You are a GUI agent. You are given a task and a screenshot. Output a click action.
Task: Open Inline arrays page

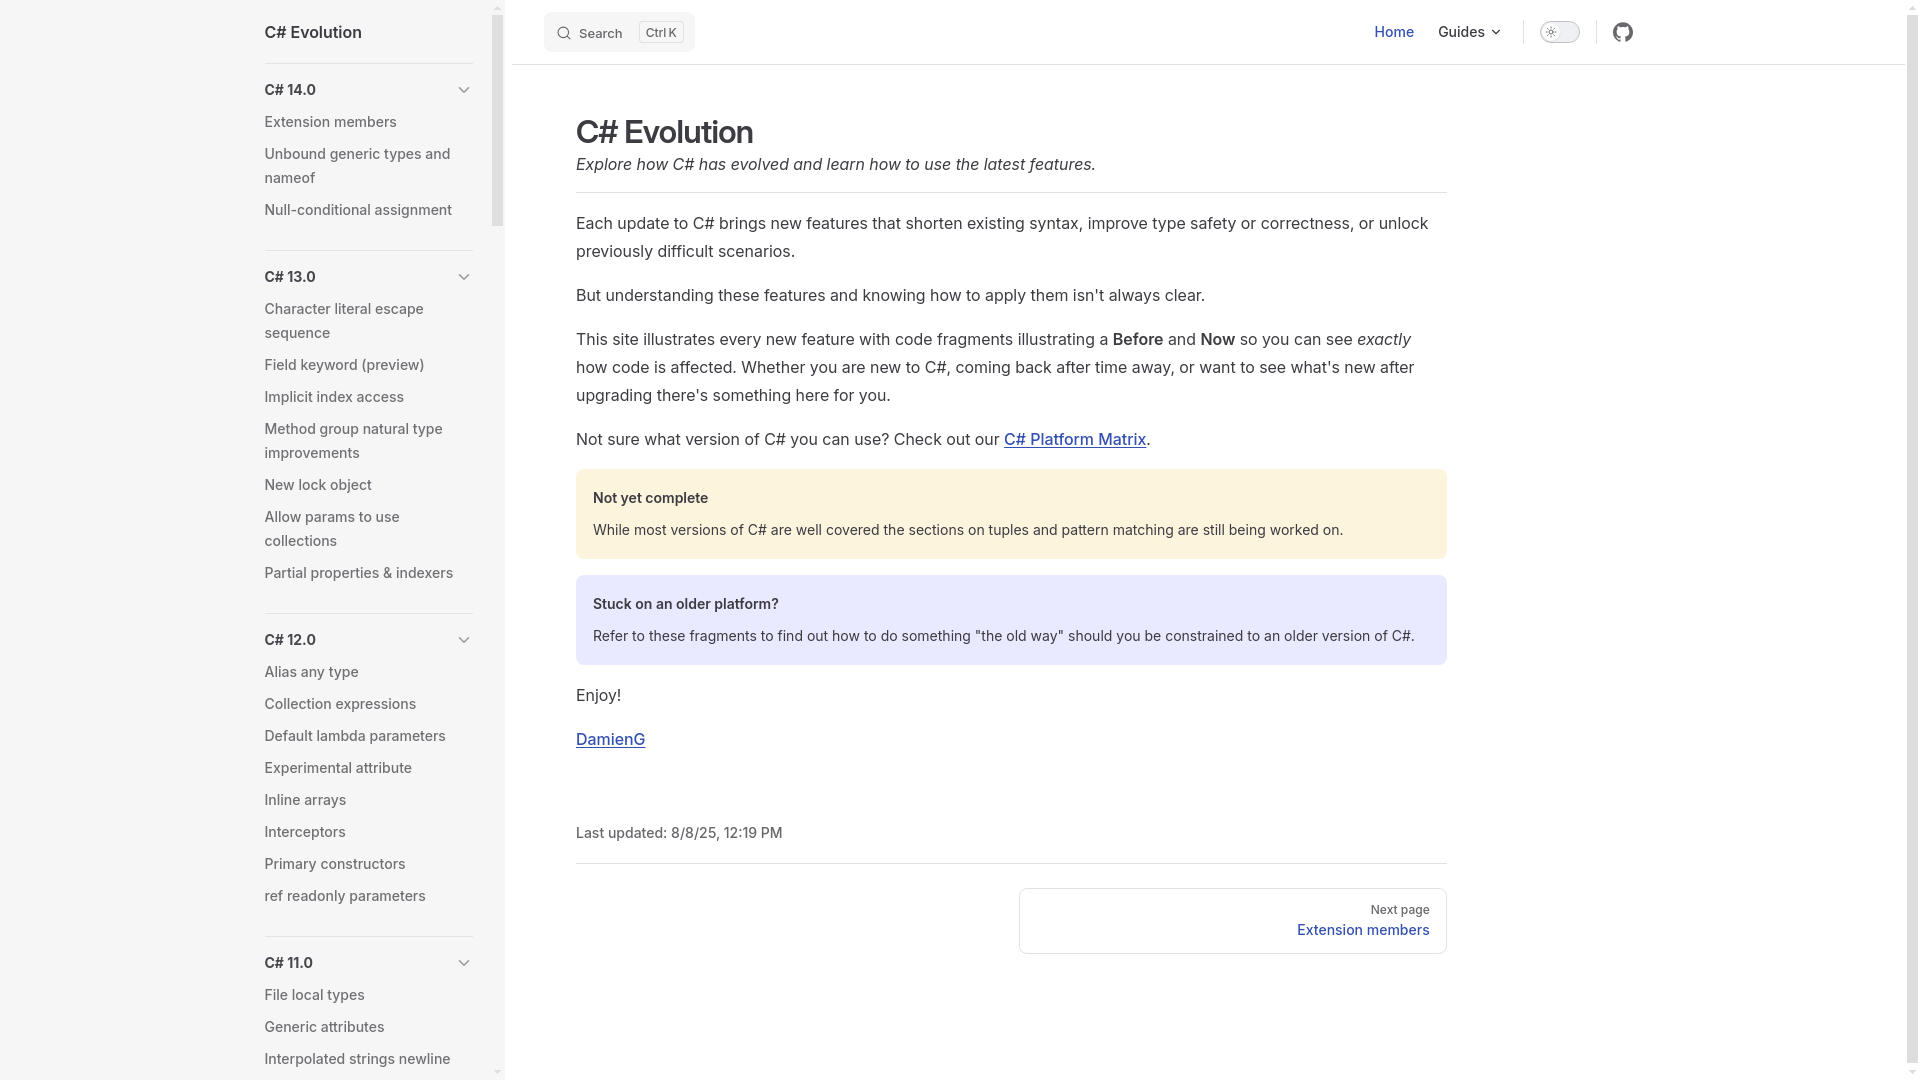(305, 800)
